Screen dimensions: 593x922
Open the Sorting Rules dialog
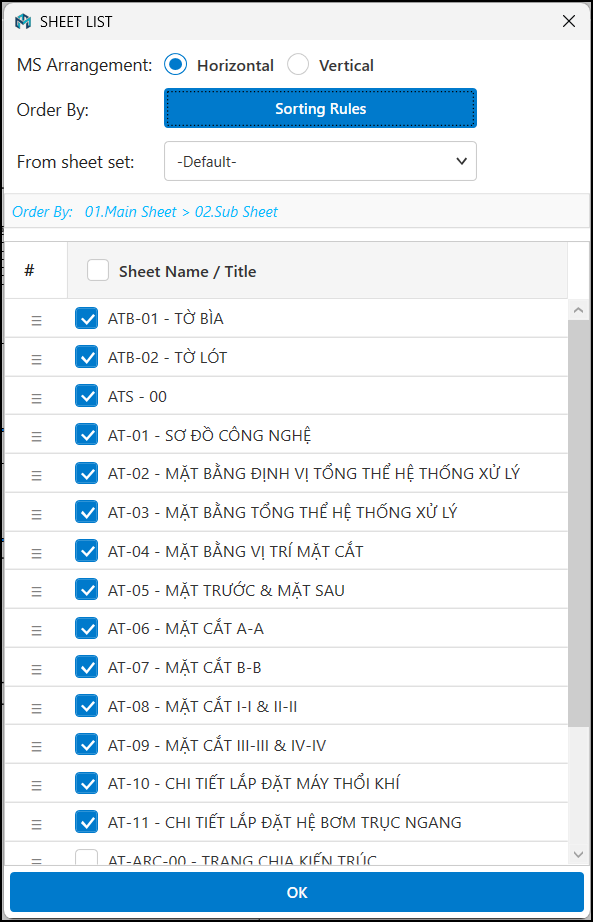320,108
